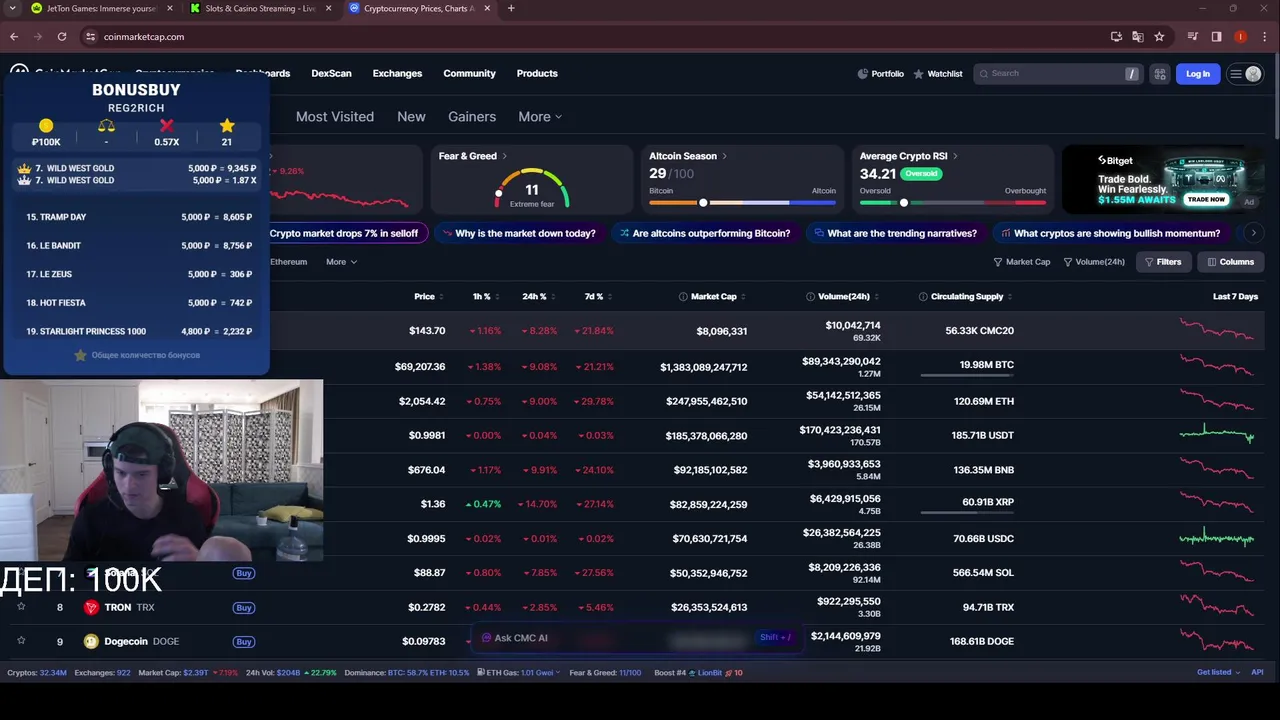
Task: Open the Google Translate icon in address bar
Action: (1138, 36)
